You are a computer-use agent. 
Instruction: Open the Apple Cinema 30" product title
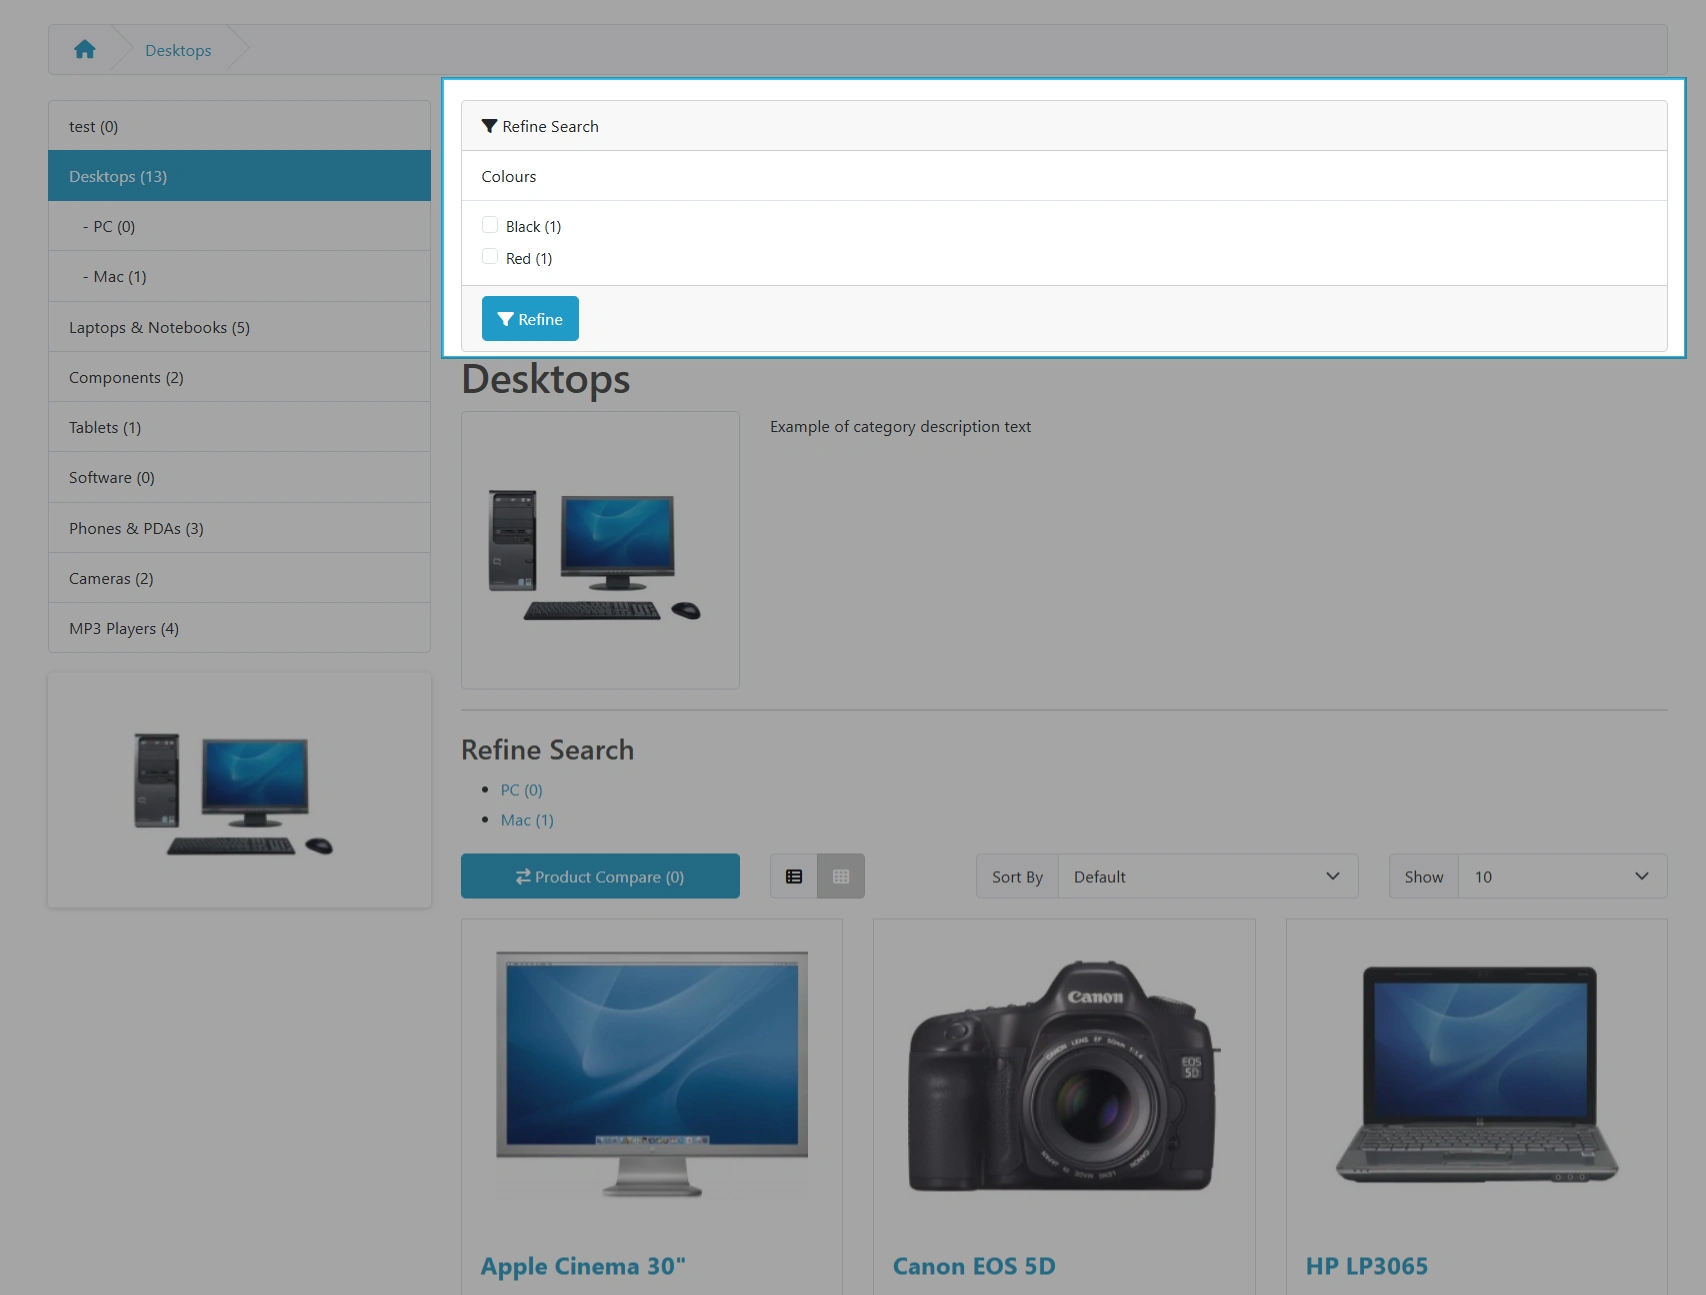click(583, 1266)
